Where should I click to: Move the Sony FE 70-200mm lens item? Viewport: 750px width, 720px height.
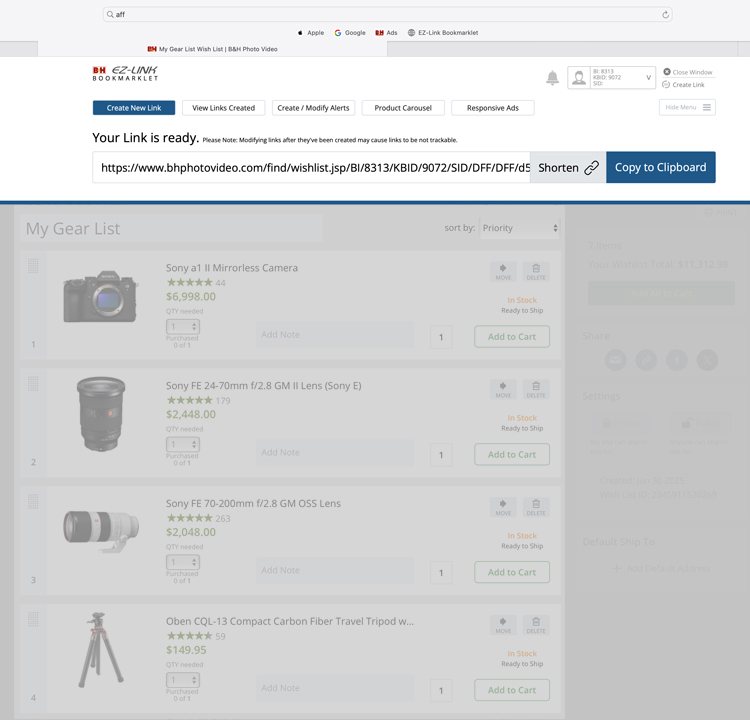click(x=503, y=507)
